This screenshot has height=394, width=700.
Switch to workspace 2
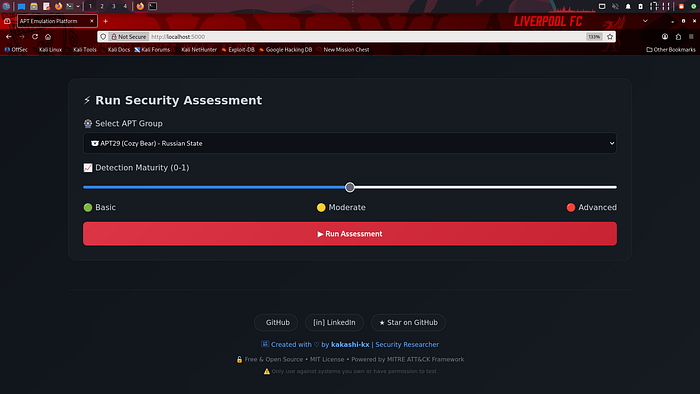point(102,6)
